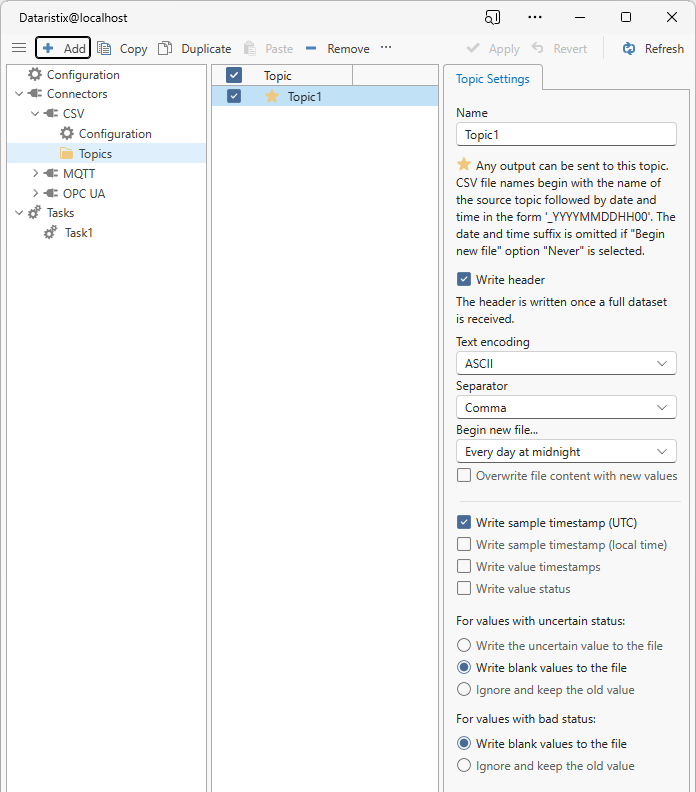This screenshot has height=792, width=696.
Task: Click the Remove minus icon
Action: [311, 48]
